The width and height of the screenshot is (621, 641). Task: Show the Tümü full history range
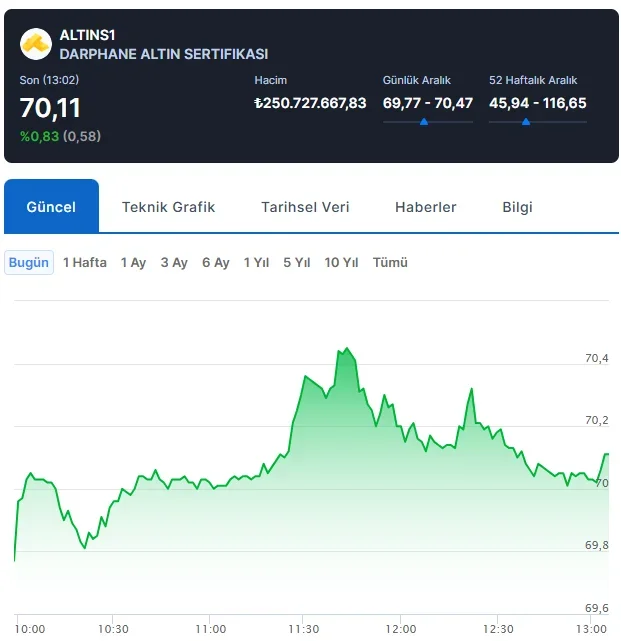point(390,262)
